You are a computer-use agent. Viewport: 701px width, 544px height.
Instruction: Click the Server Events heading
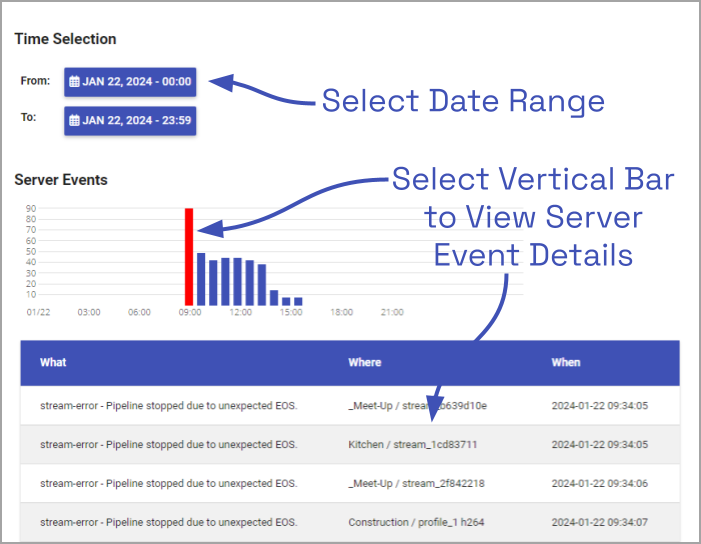tap(61, 180)
